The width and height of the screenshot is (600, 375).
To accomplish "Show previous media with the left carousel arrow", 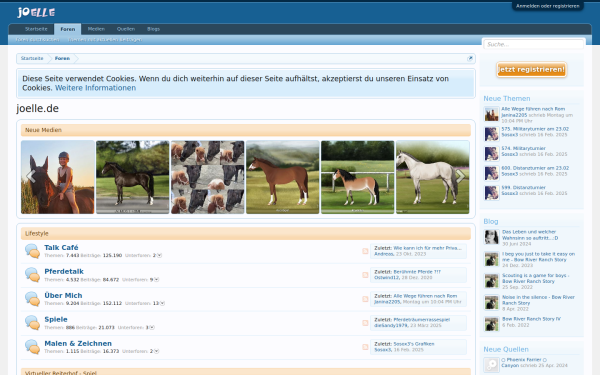I will (x=31, y=176).
